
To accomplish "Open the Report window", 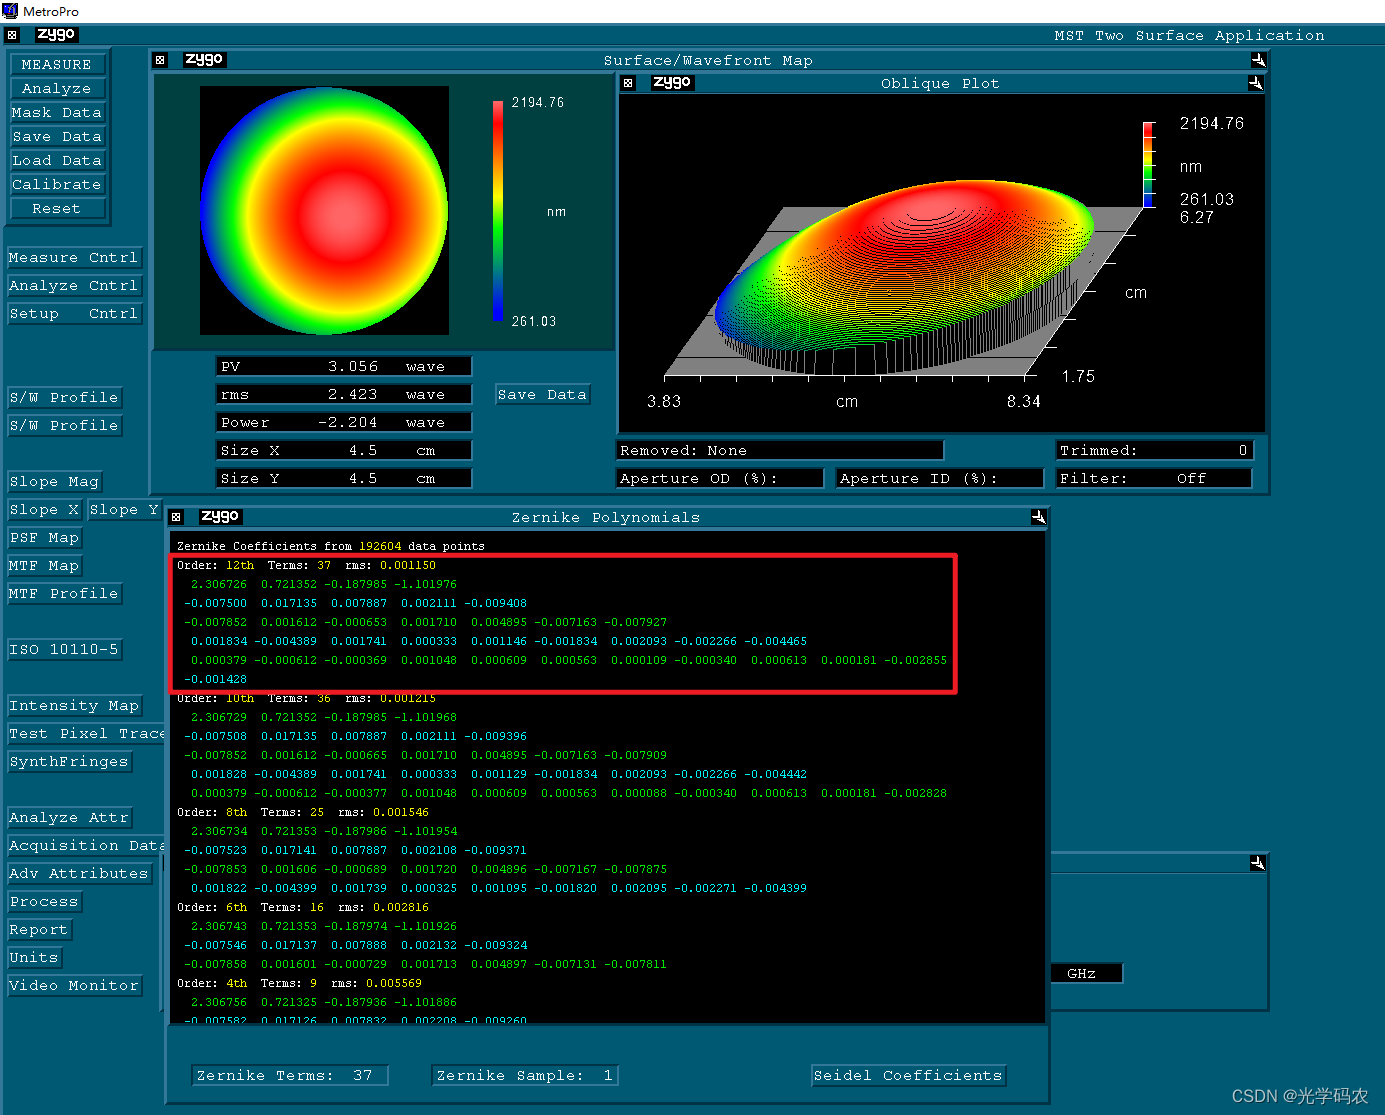I will [x=39, y=930].
